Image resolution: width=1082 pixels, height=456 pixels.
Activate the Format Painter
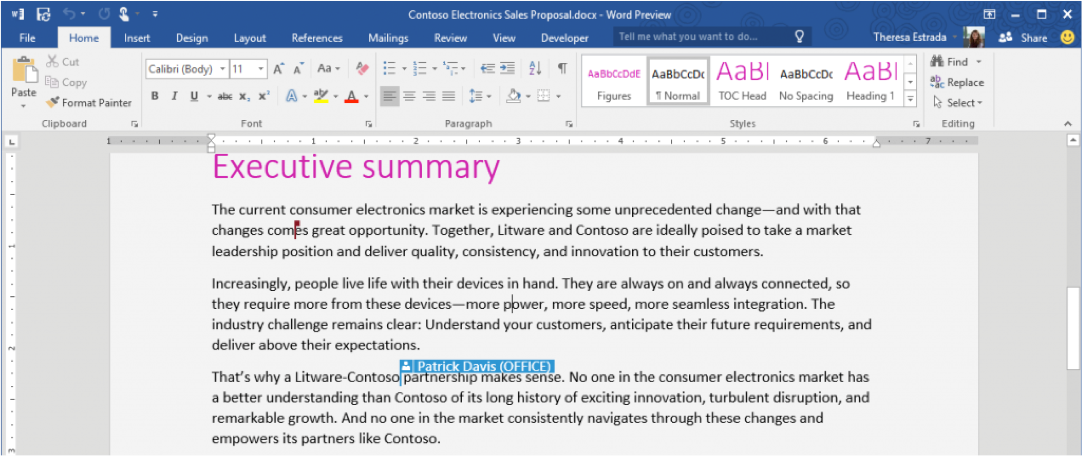(x=88, y=103)
